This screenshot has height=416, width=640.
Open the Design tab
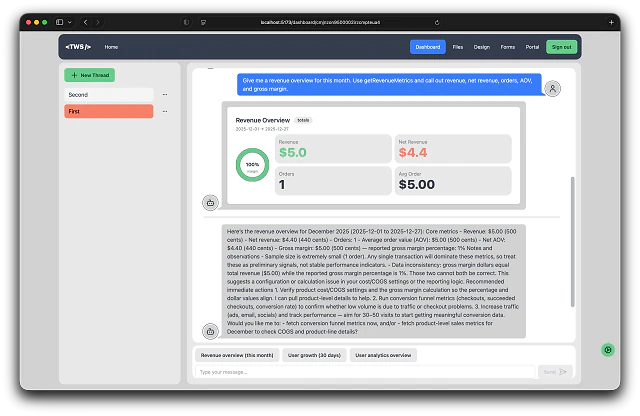tap(482, 47)
